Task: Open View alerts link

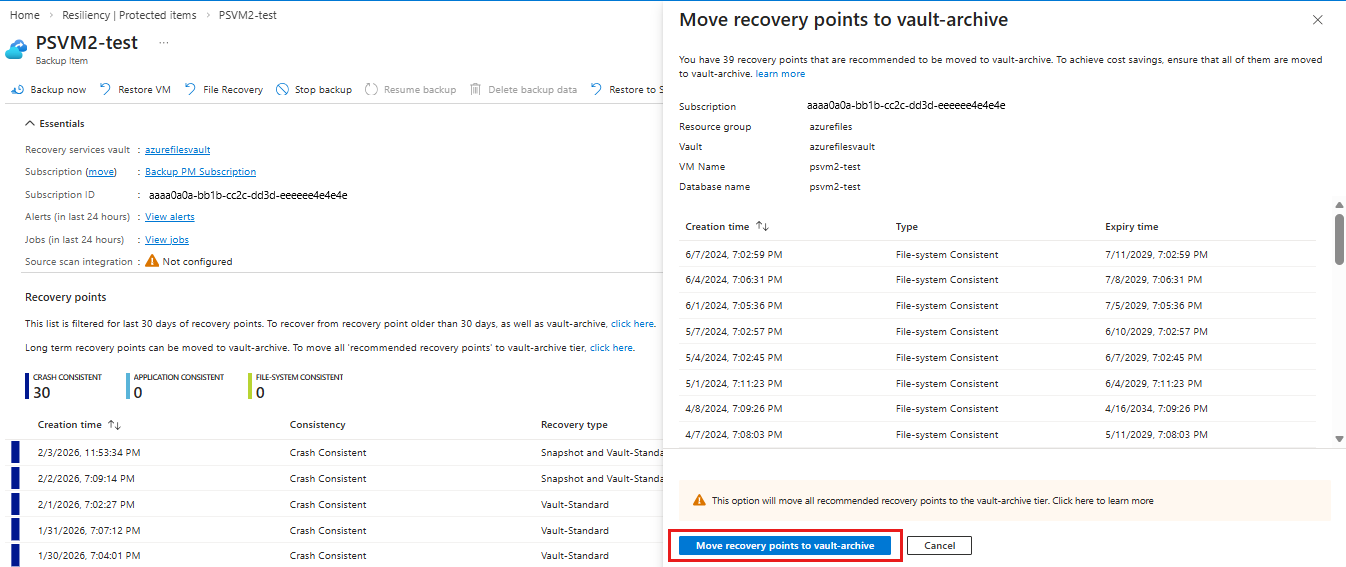Action: tap(170, 217)
